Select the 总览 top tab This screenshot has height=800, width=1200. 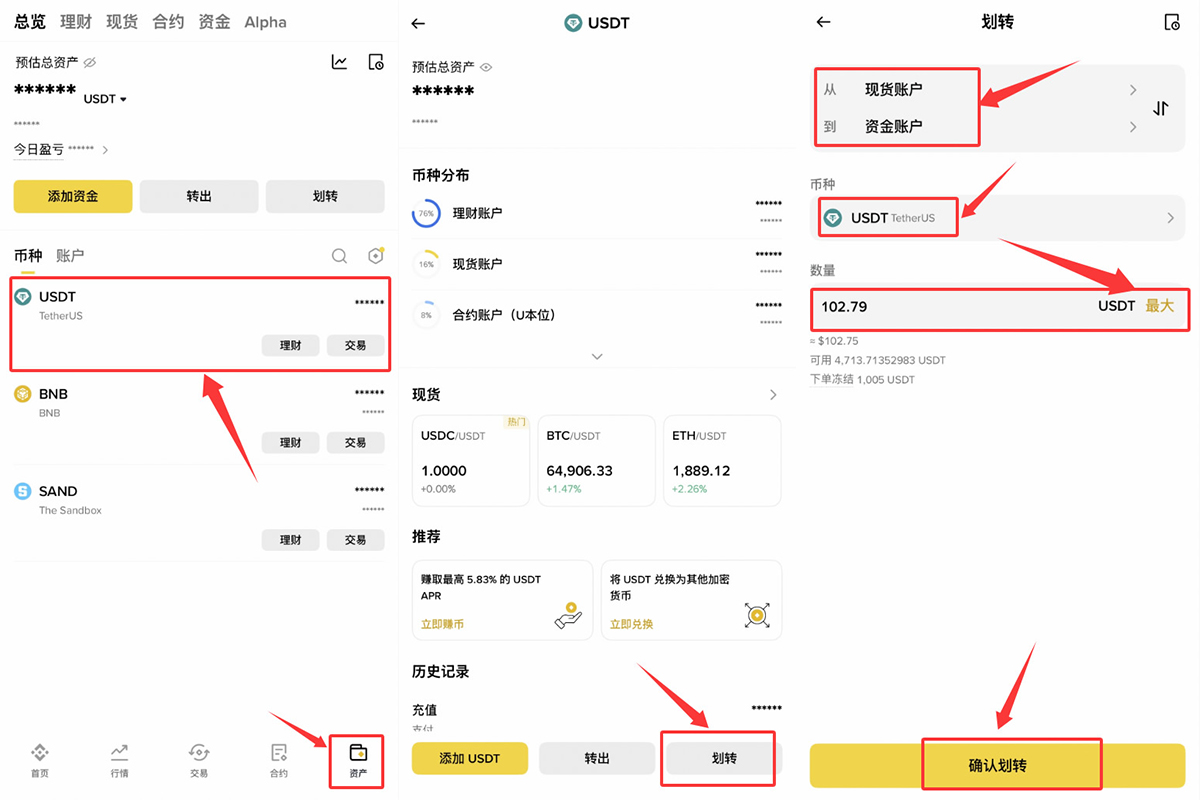click(30, 22)
